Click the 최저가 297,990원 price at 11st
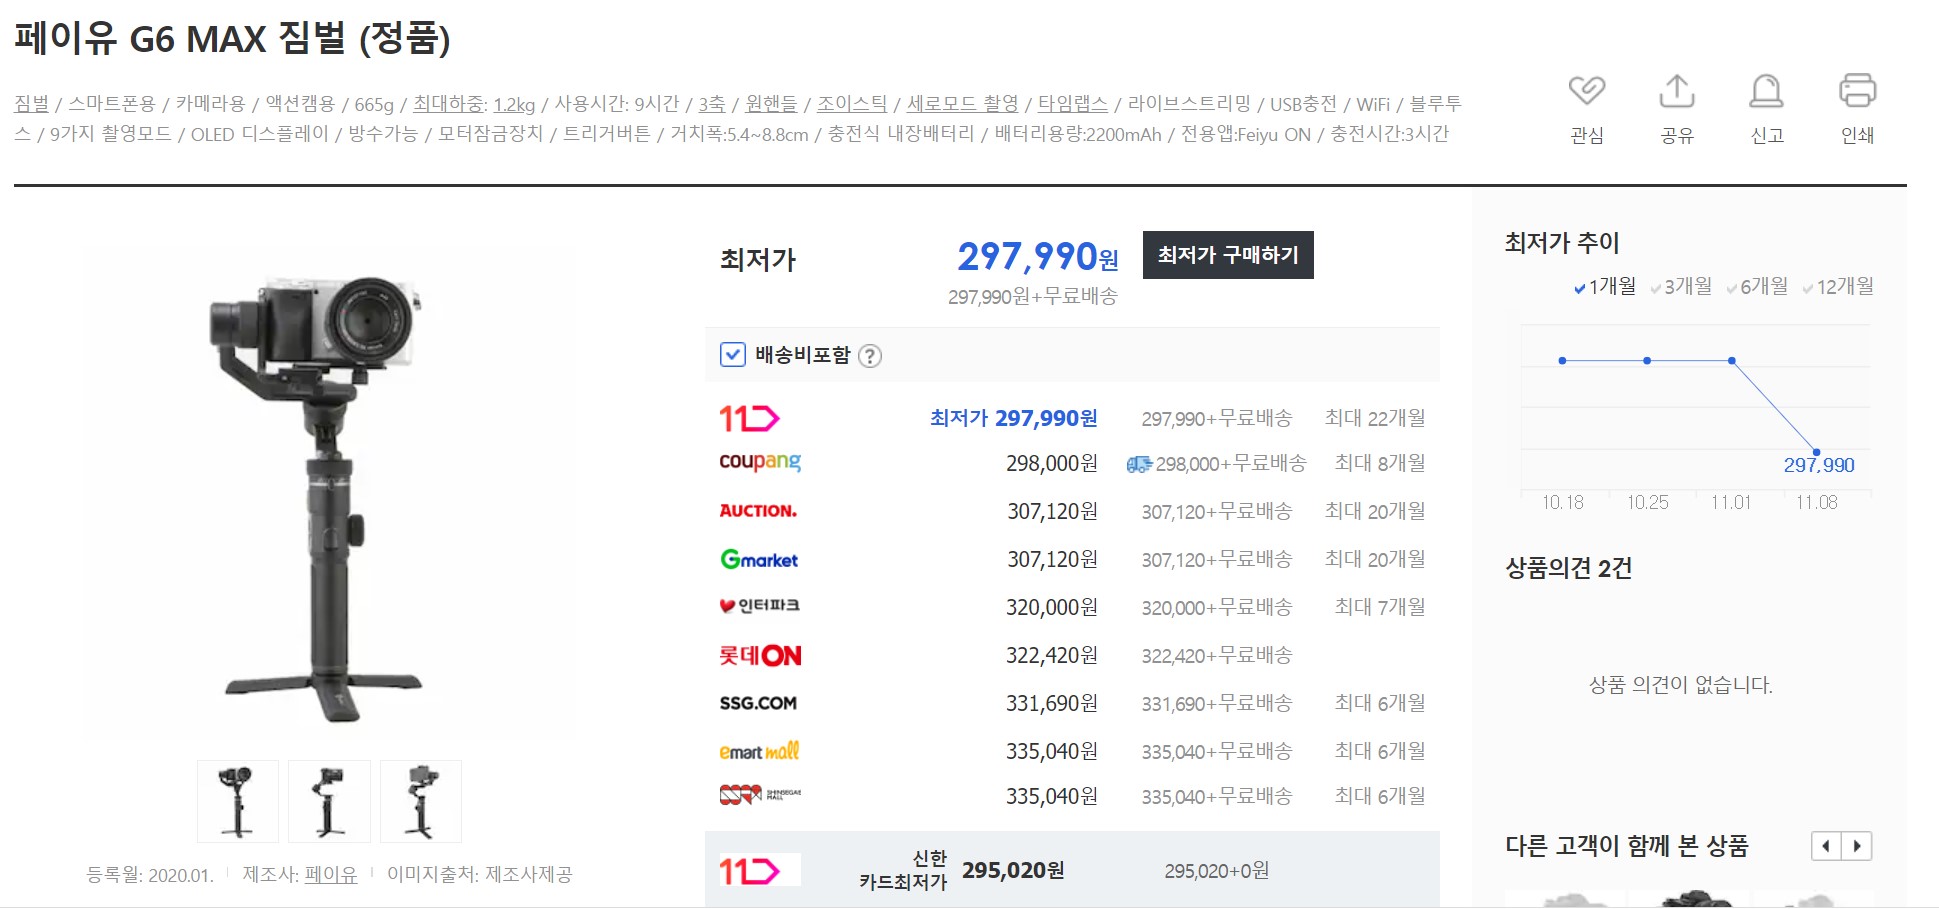 [1013, 418]
